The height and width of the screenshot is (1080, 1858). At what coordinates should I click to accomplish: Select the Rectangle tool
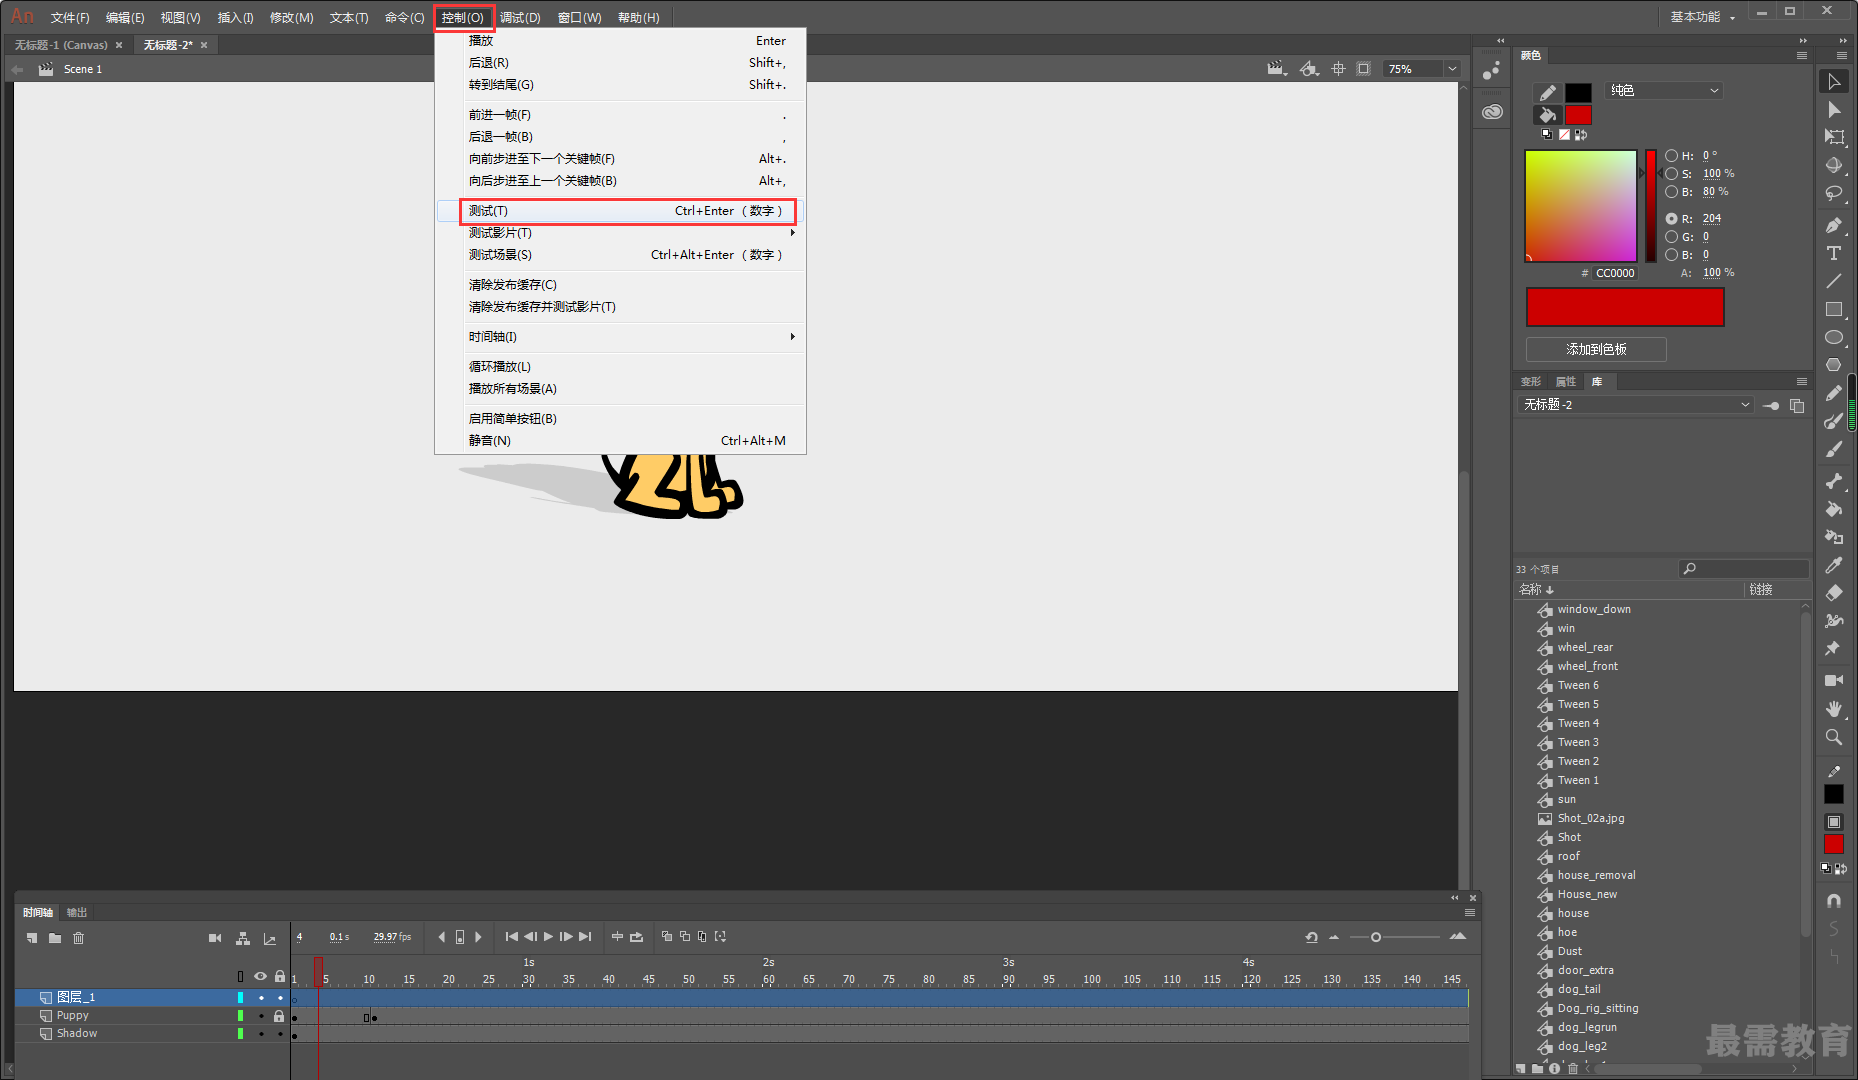click(x=1834, y=309)
